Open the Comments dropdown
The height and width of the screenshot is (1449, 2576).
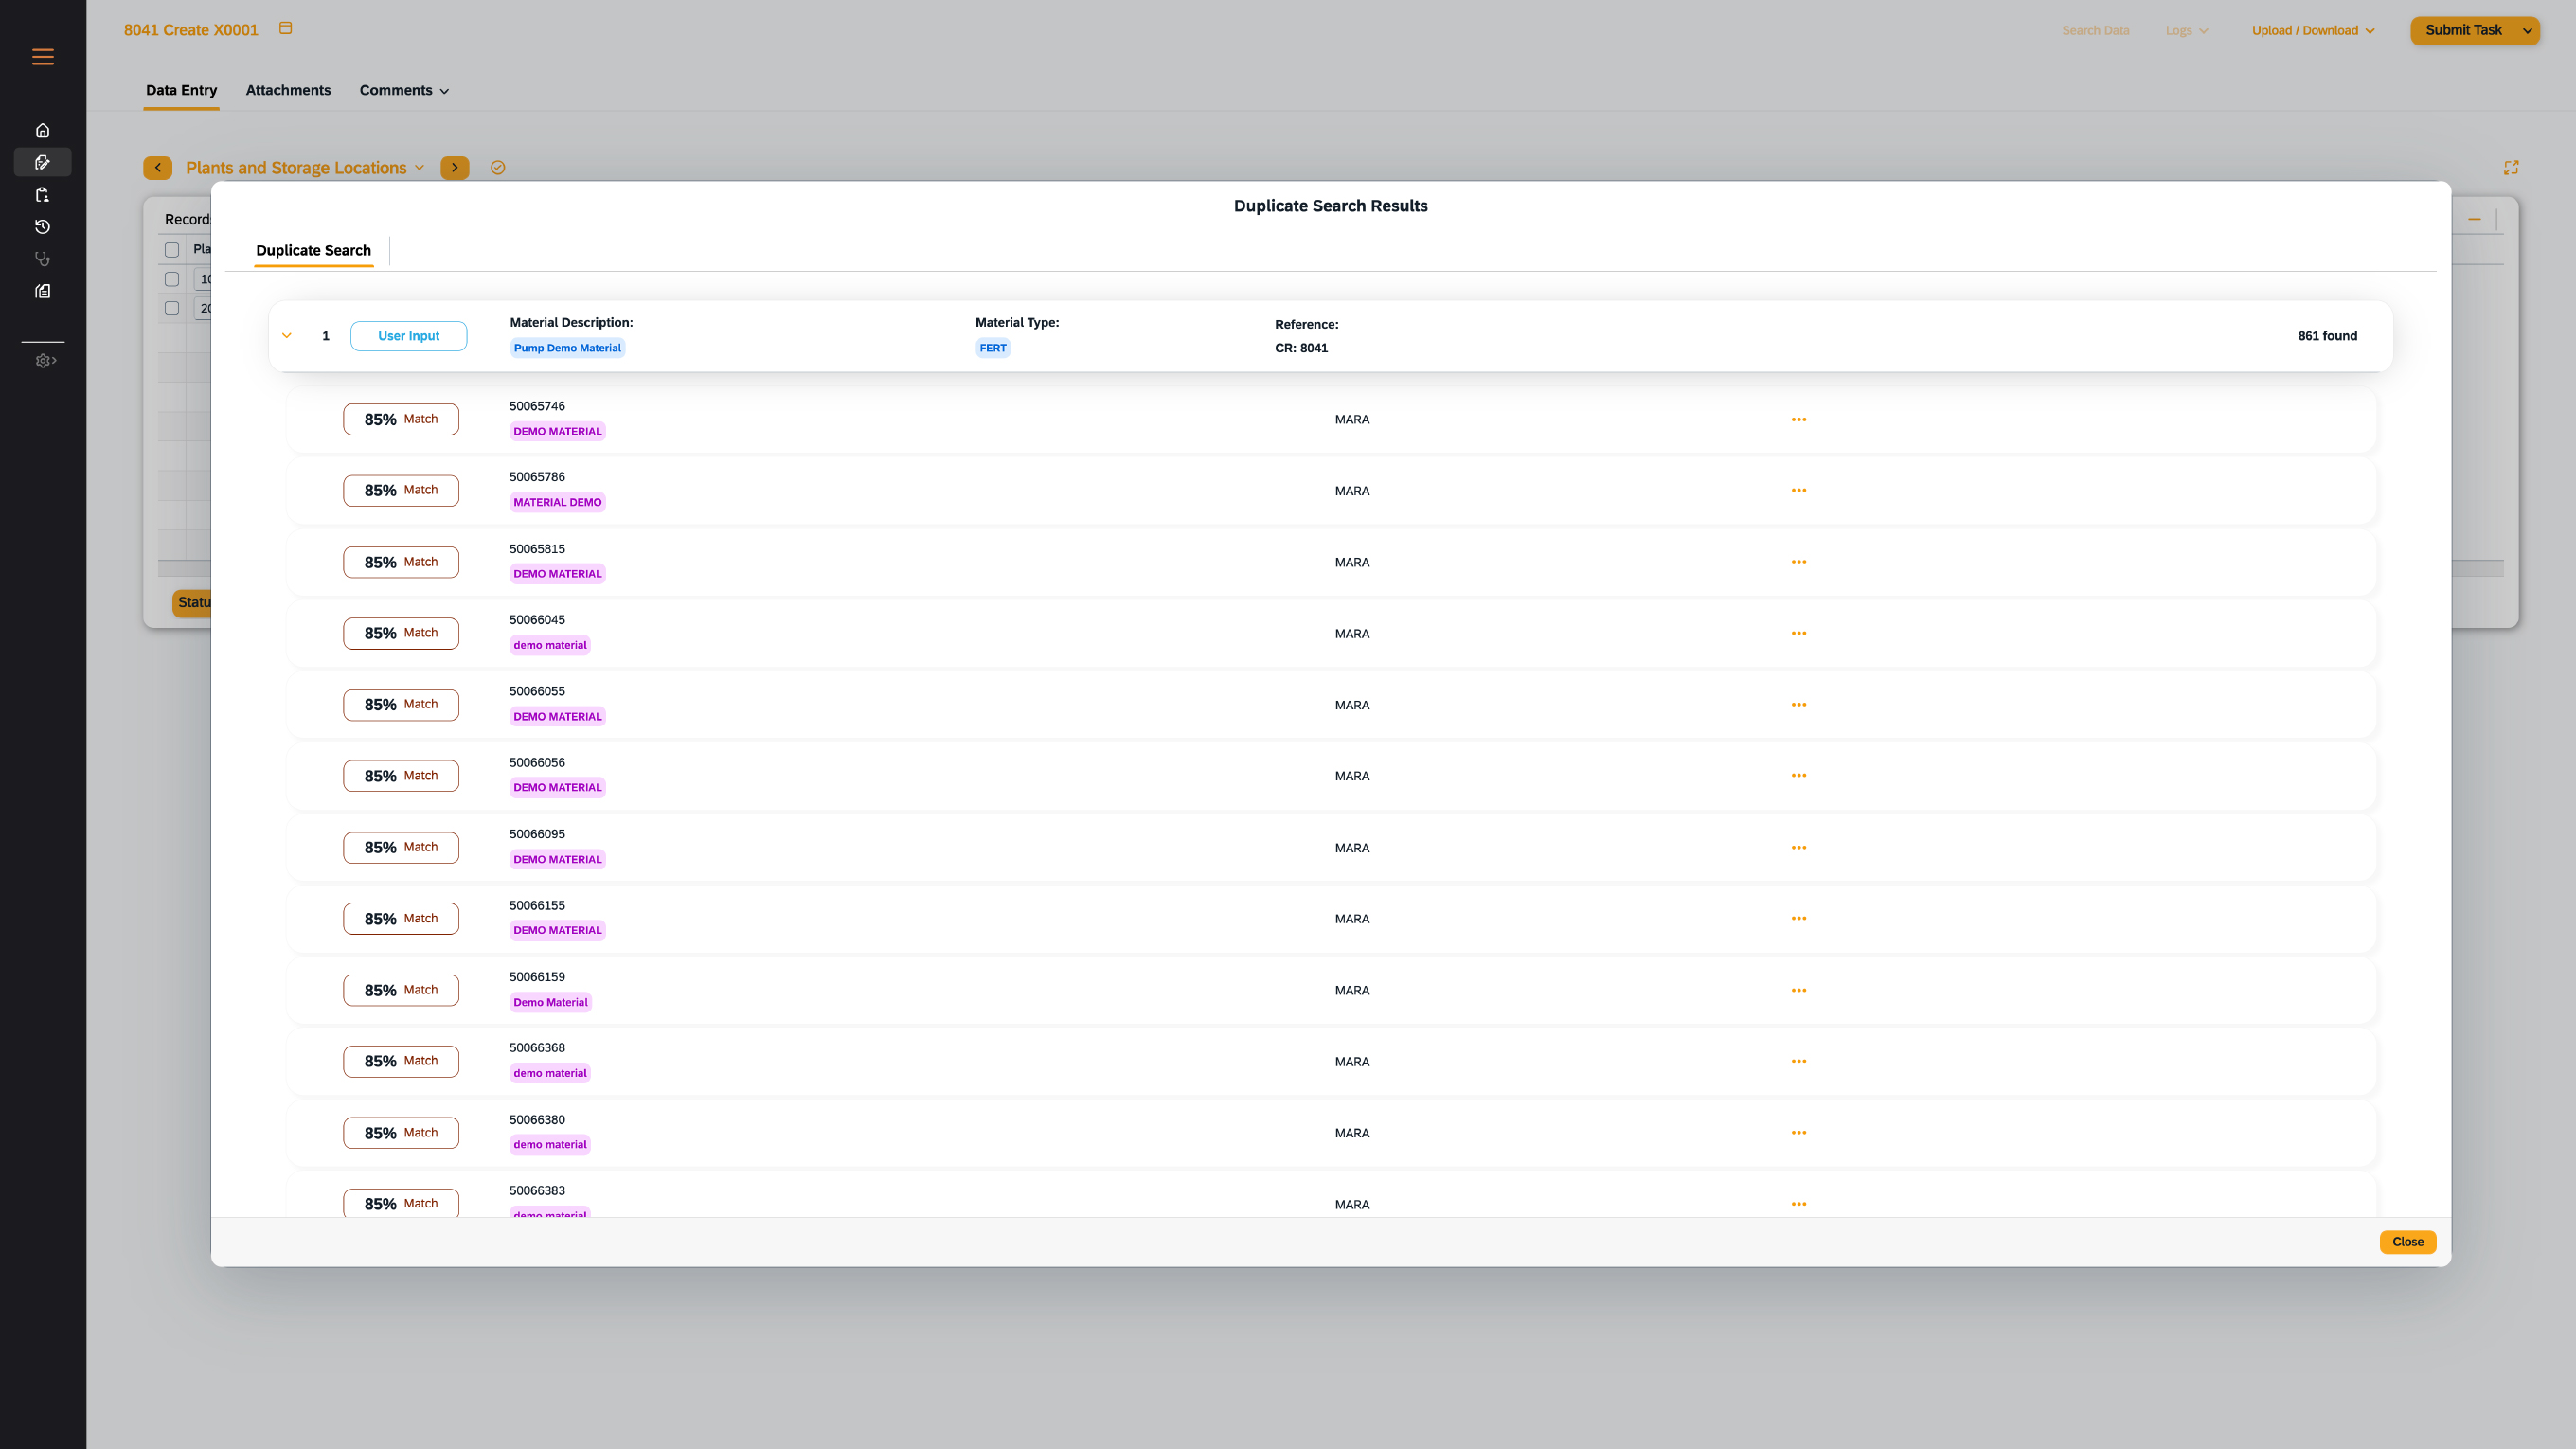tap(404, 90)
